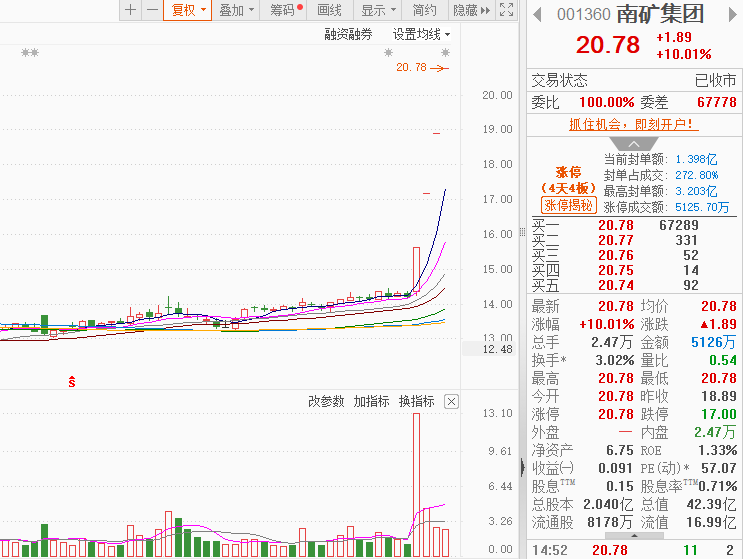Click 涨停成交额 value 5125.70万

pyautogui.click(x=702, y=207)
